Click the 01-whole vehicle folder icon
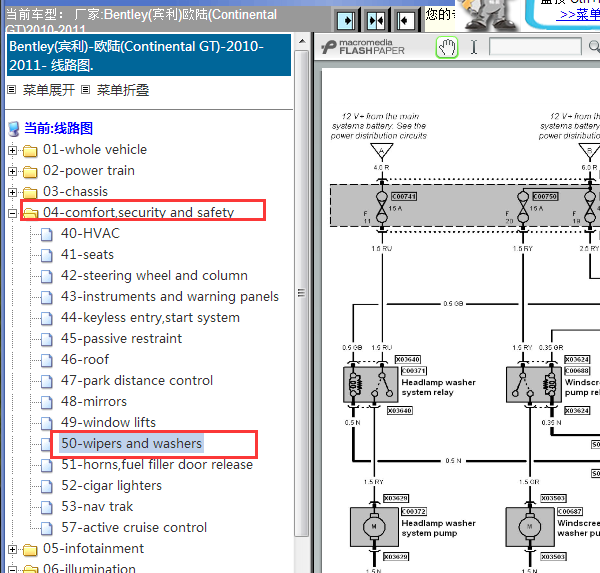 click(30, 151)
